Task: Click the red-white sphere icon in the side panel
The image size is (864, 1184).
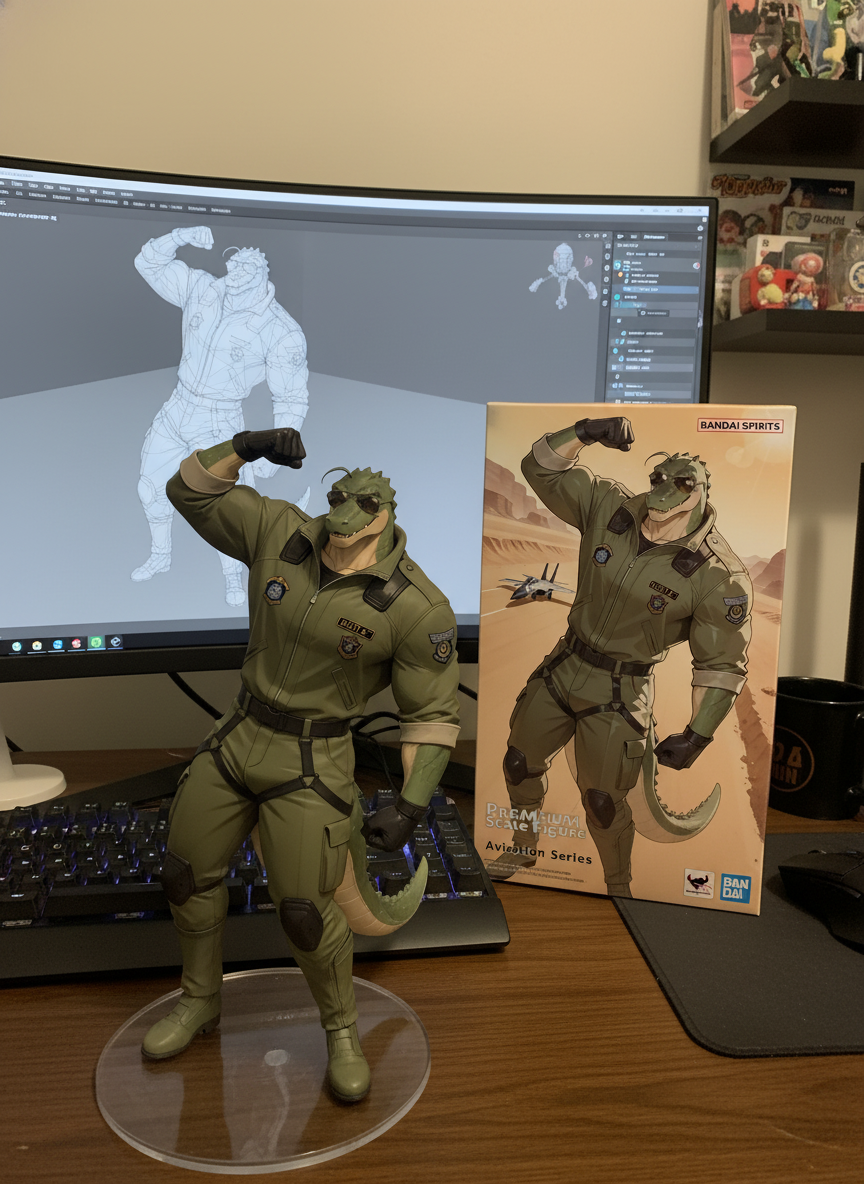Action: pos(696,266)
